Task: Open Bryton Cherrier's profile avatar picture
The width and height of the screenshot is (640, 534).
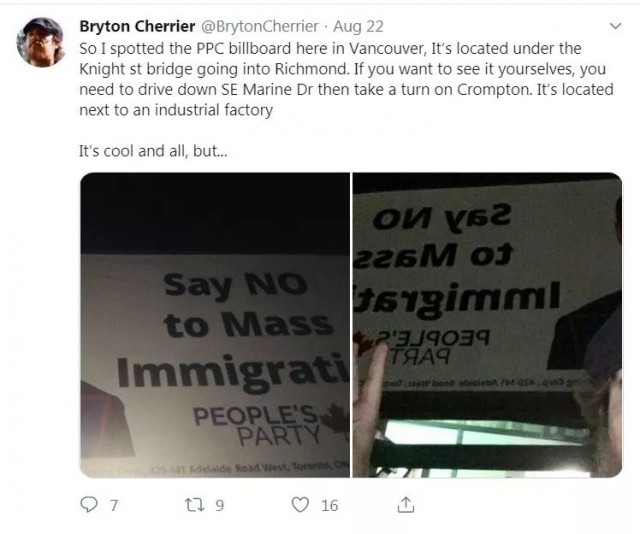Action: point(40,42)
